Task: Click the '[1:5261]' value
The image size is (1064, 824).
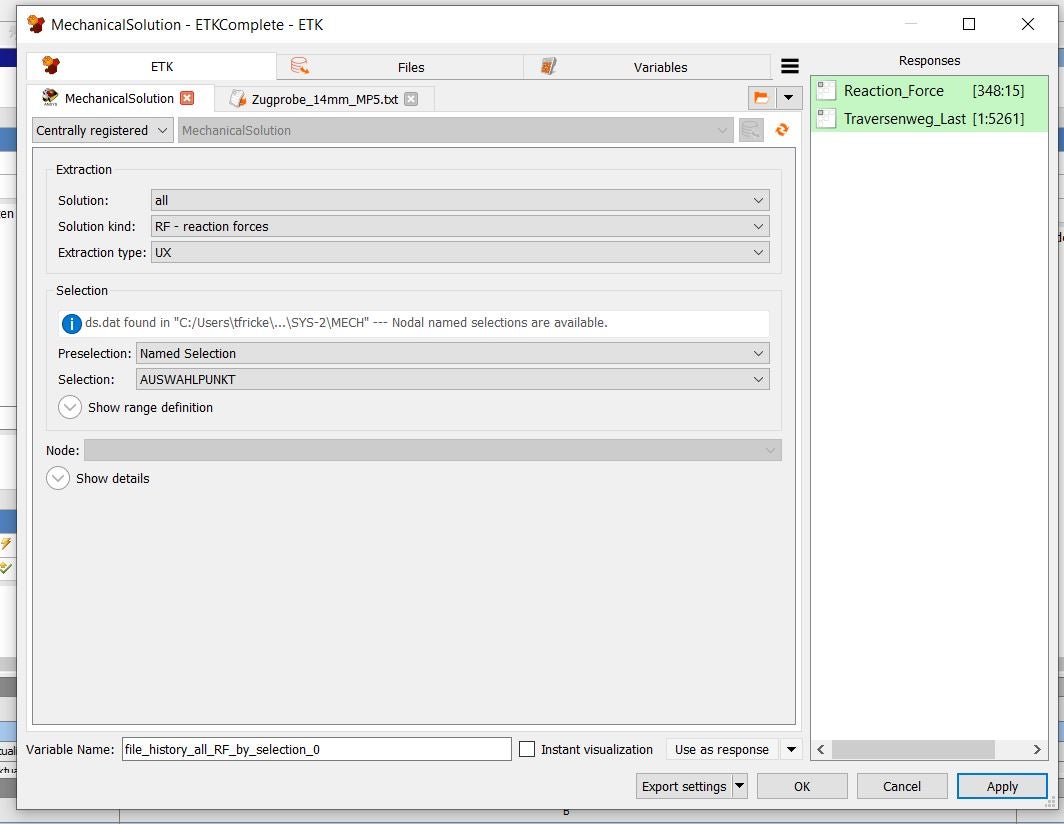Action: pyautogui.click(x=998, y=119)
